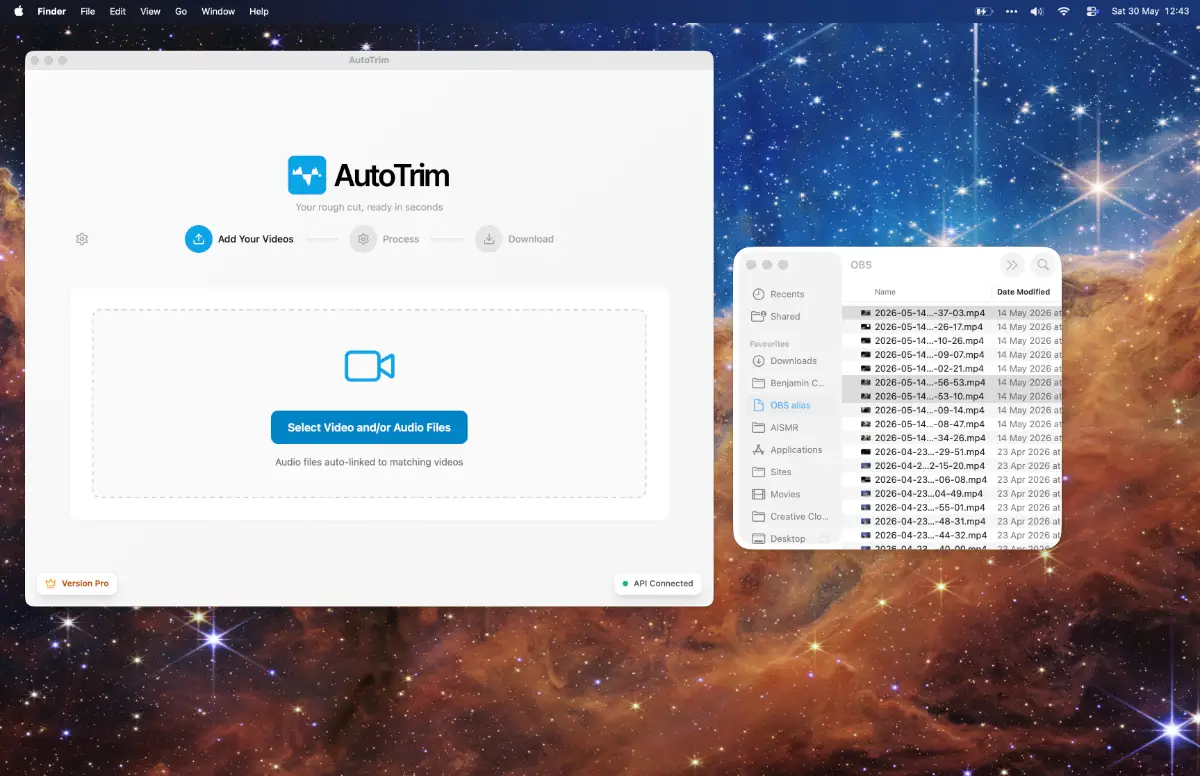
Task: Sort Finder list by Date Modified column
Action: pyautogui.click(x=1023, y=292)
